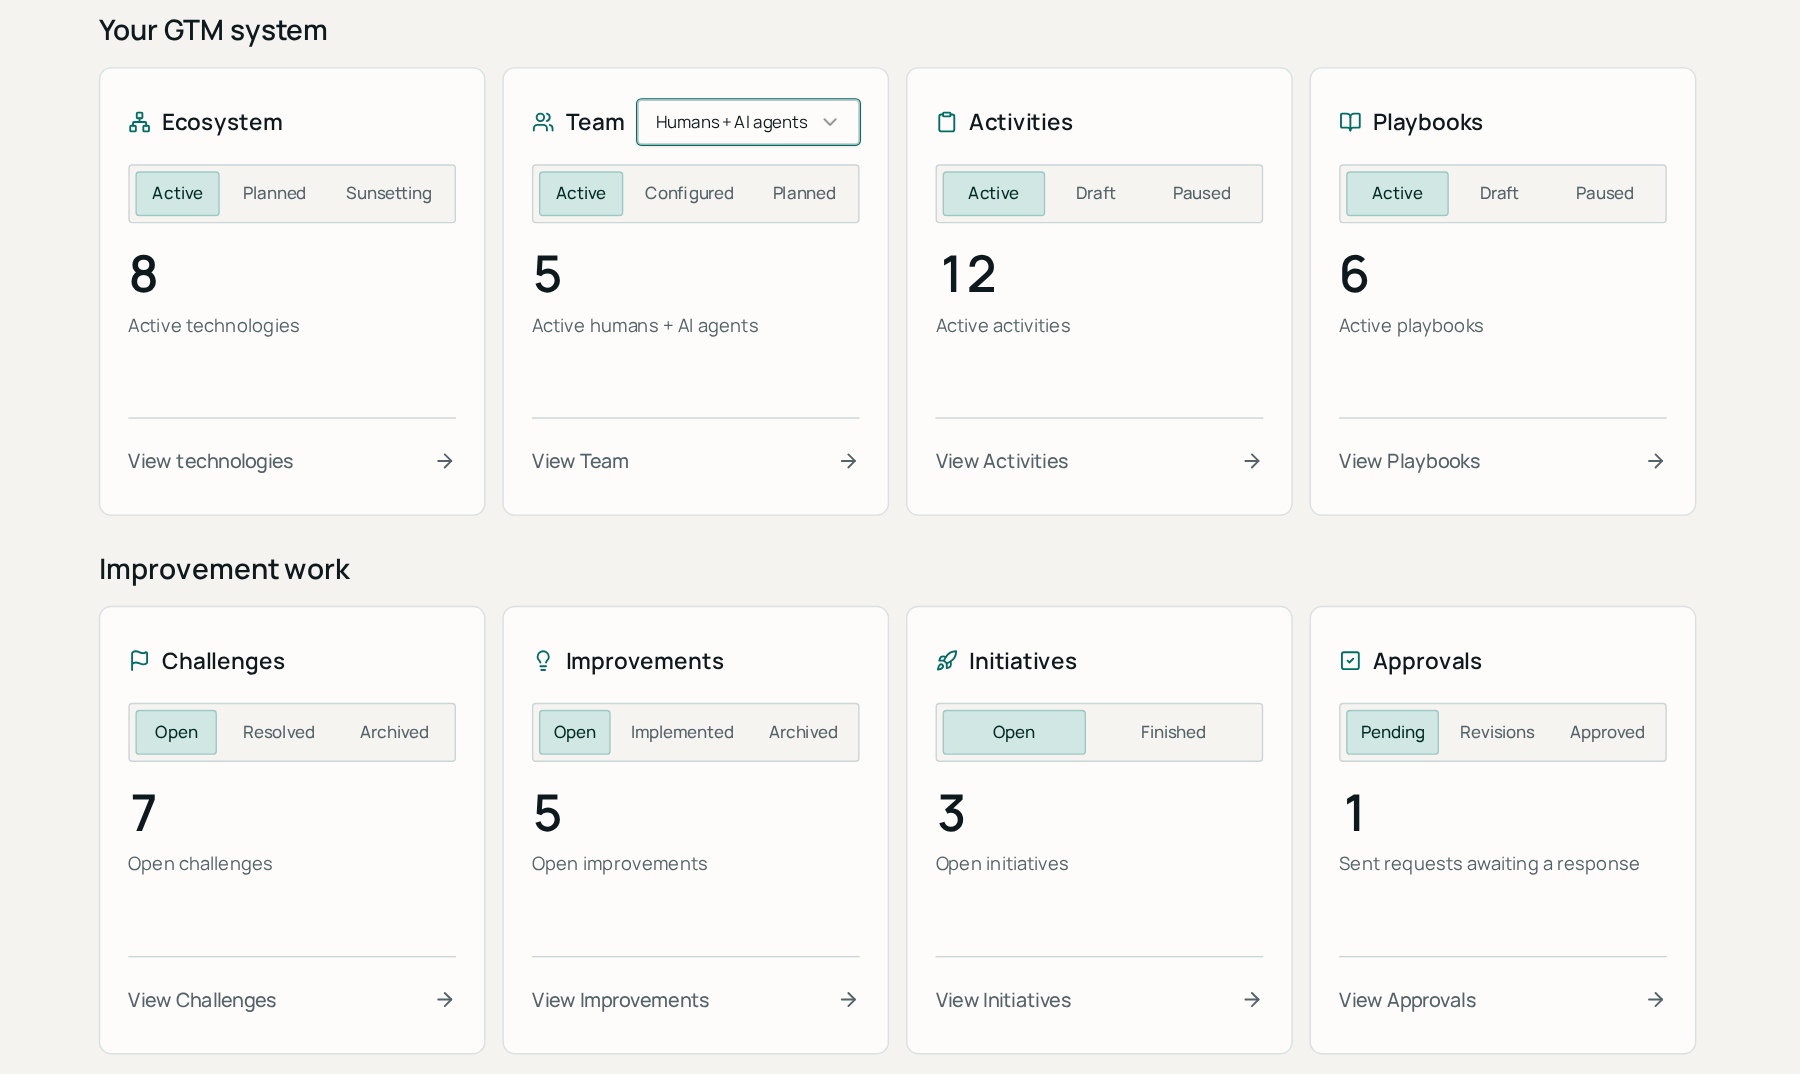Select Archived in the Improvements card

(803, 733)
